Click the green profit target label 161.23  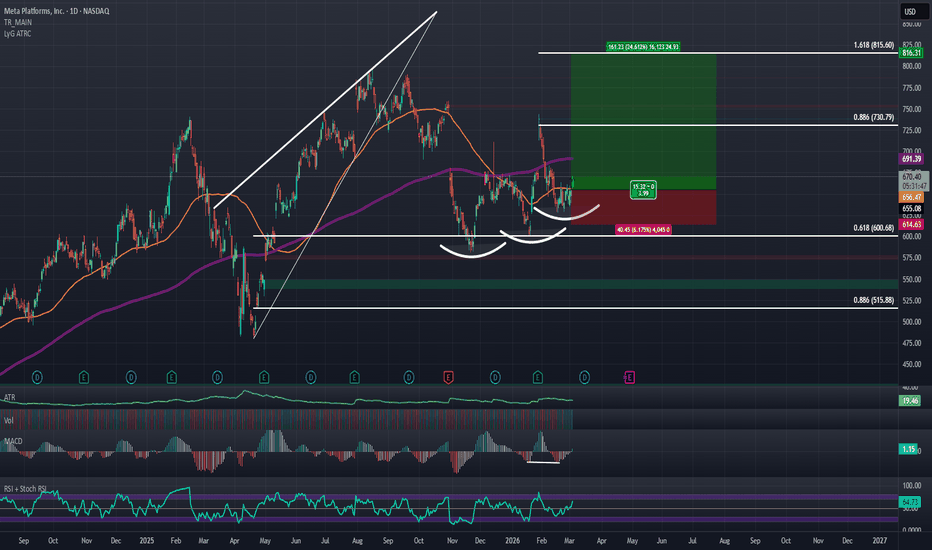643,46
